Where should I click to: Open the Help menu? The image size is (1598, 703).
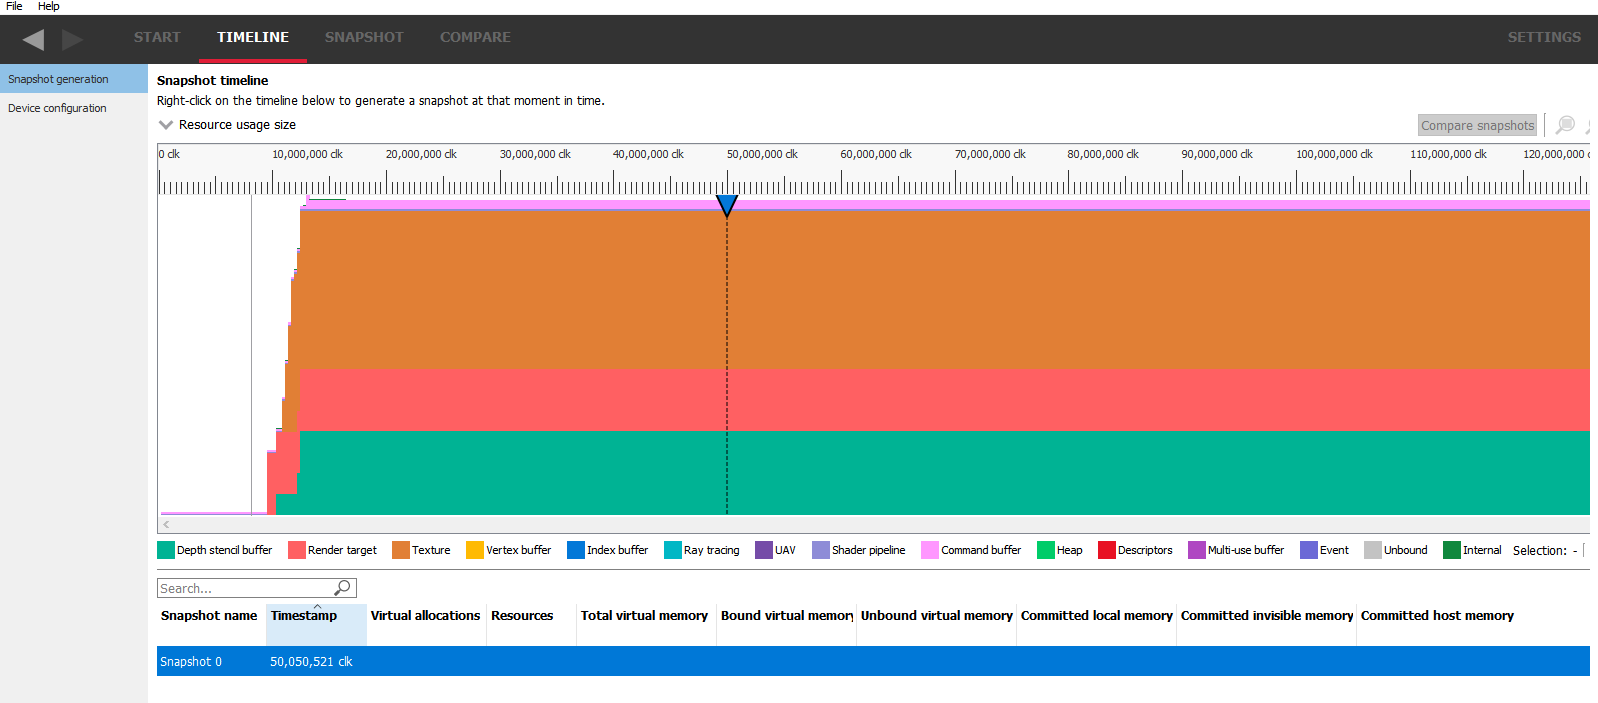48,6
